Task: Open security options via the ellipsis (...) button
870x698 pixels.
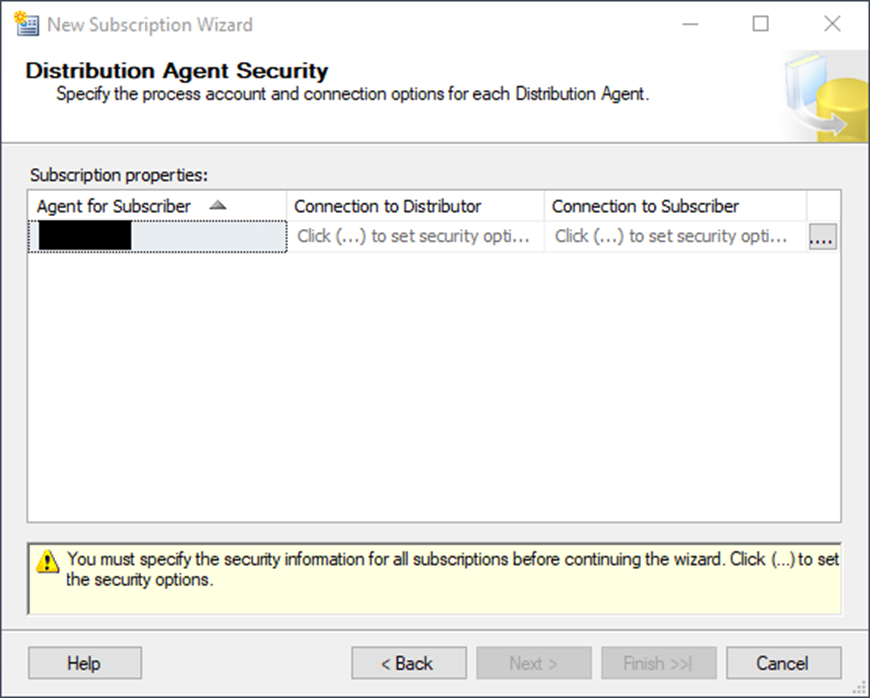Action: click(x=823, y=237)
